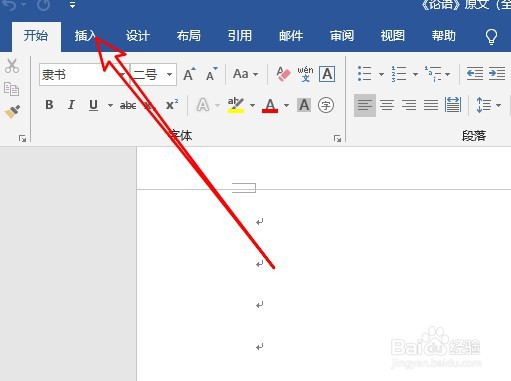Clear all formatting with eraser icon

283,74
